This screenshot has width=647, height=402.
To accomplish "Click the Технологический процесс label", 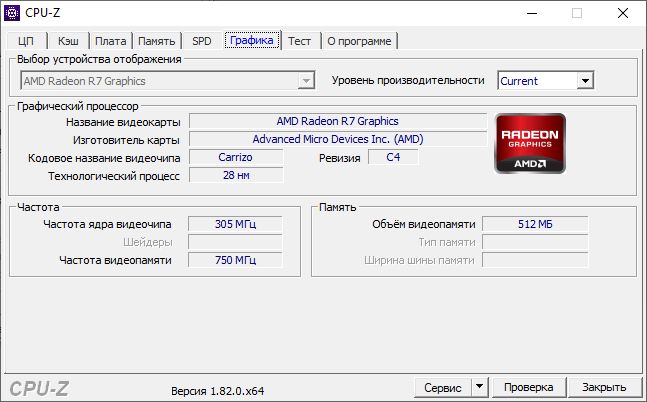I will [x=114, y=176].
